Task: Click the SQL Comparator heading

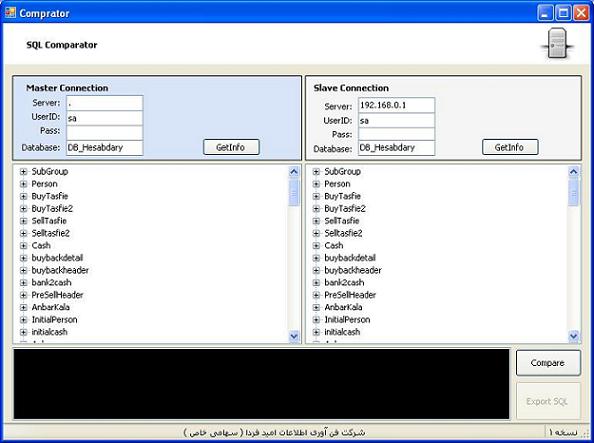Action: point(62,45)
